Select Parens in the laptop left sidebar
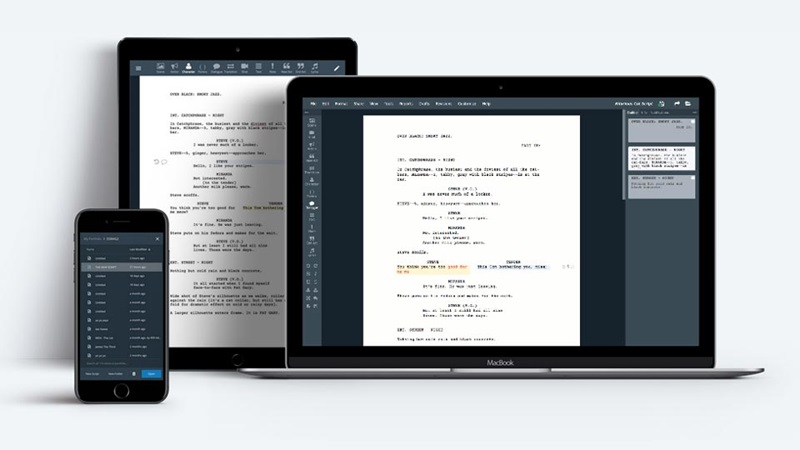 click(x=312, y=193)
